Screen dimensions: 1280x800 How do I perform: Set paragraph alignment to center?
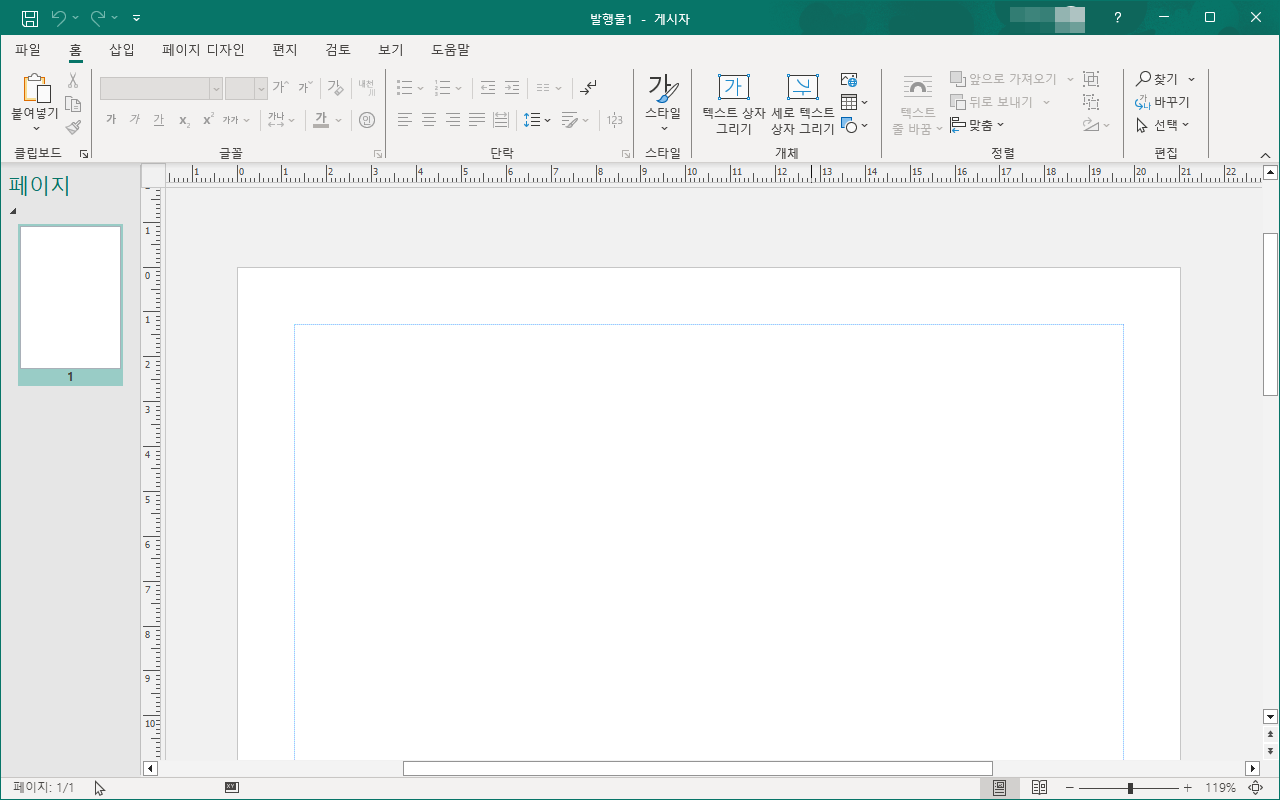[429, 120]
